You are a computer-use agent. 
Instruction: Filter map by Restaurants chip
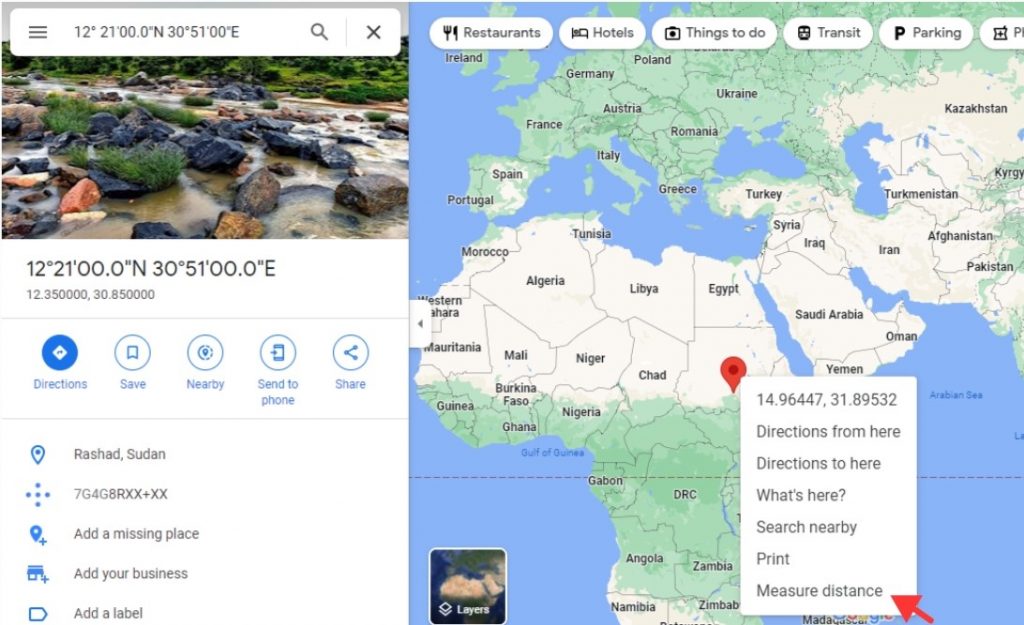(491, 33)
